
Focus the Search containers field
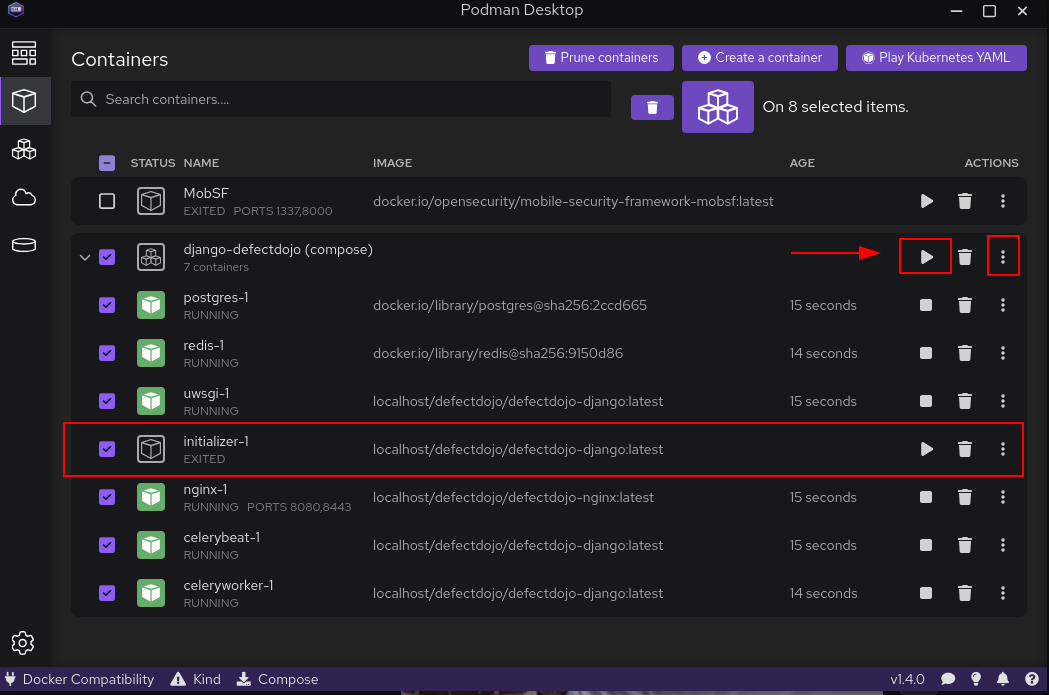pyautogui.click(x=341, y=100)
